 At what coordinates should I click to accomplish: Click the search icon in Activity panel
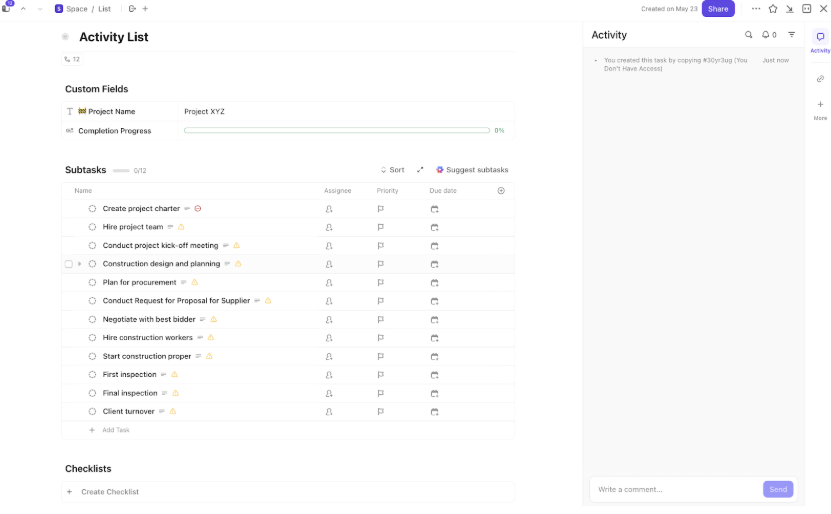click(748, 35)
